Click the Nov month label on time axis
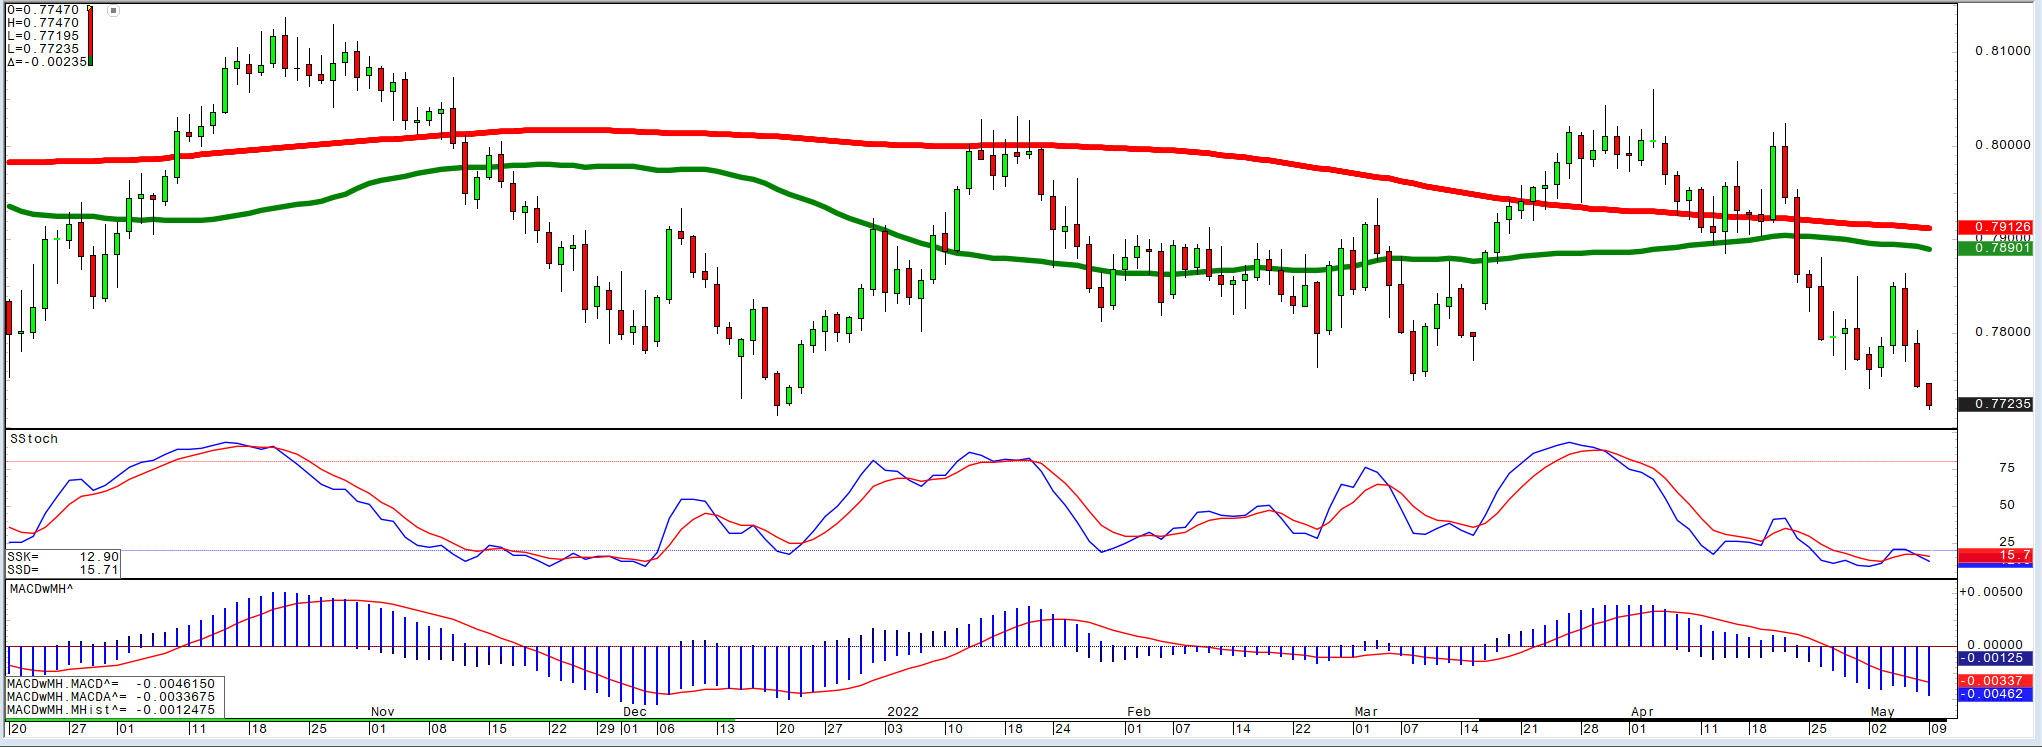 point(382,712)
